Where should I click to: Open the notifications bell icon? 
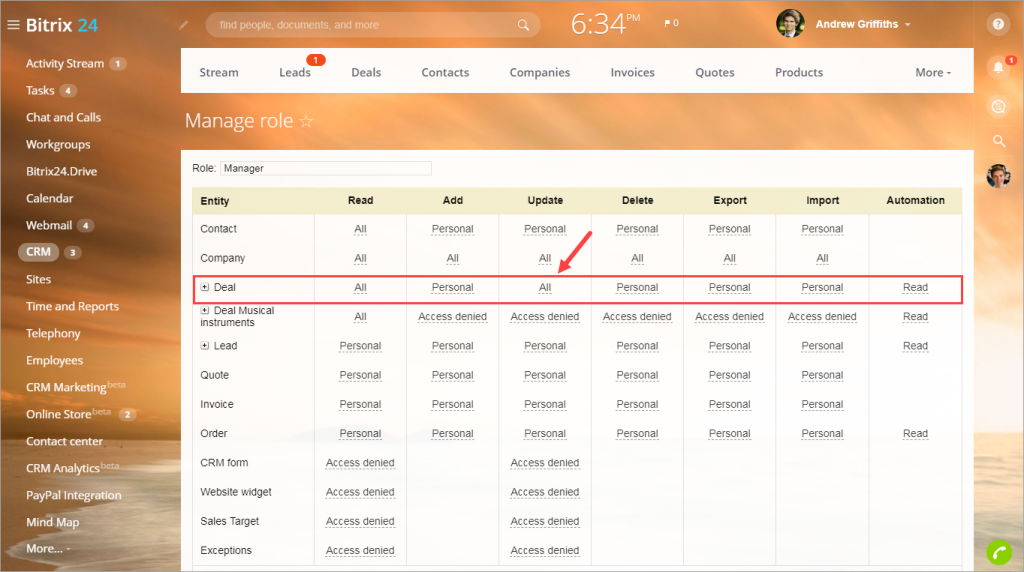pyautogui.click(x=998, y=67)
